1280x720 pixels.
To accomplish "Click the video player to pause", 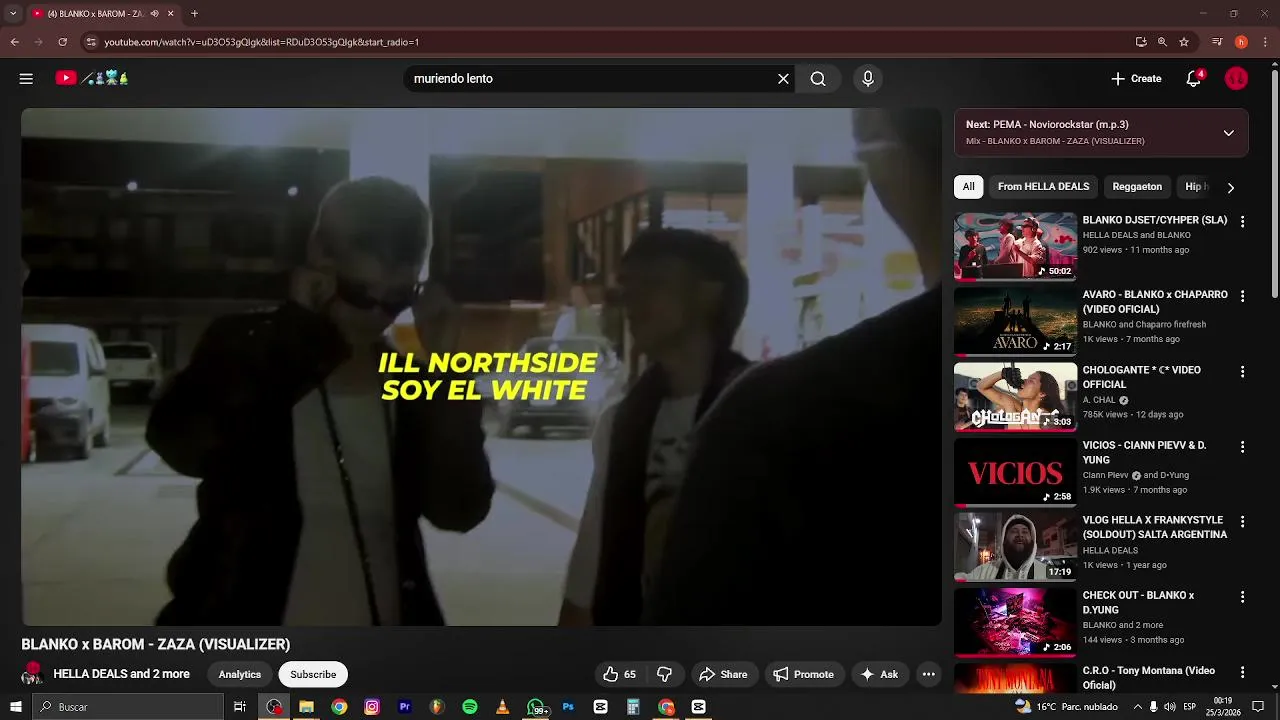I will (x=481, y=367).
